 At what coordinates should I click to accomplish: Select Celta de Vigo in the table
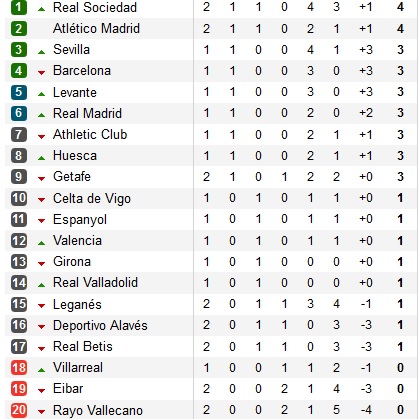pyautogui.click(x=92, y=199)
